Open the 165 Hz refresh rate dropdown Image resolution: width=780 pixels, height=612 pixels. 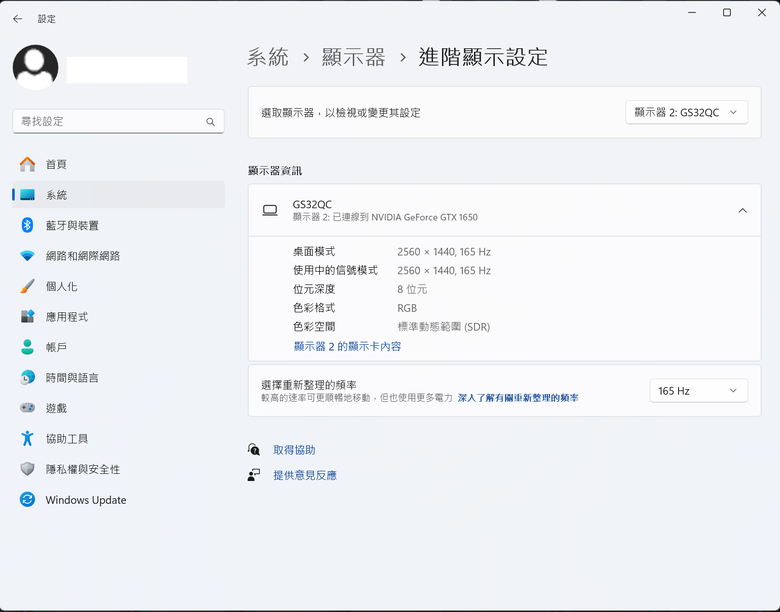pyautogui.click(x=698, y=391)
